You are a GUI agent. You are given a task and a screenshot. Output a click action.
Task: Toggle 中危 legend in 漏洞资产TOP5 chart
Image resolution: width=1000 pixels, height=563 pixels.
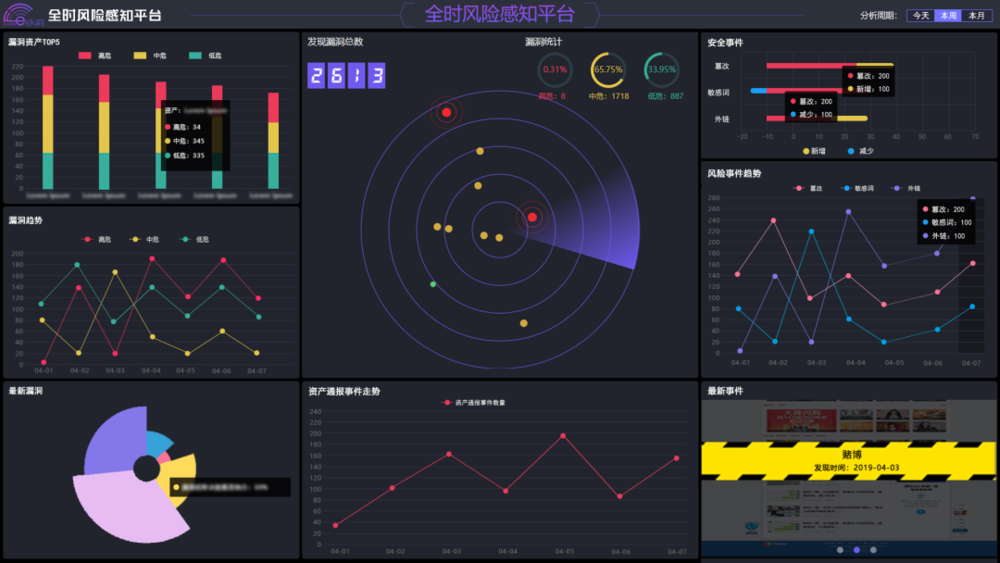(150, 55)
